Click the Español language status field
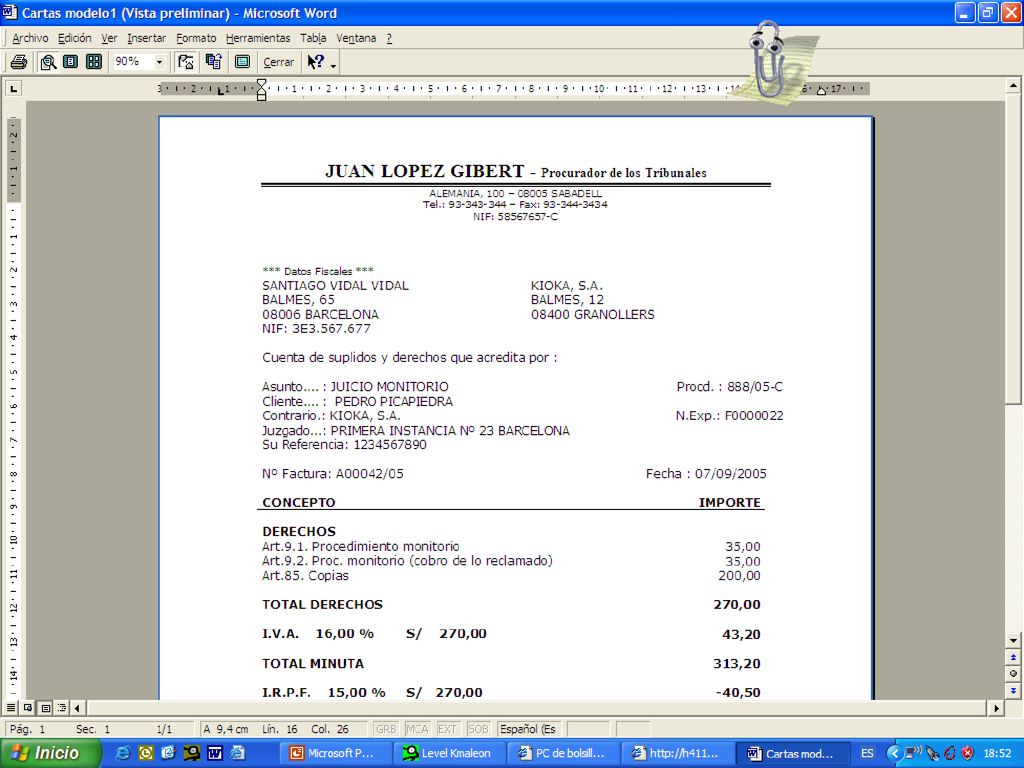Screen dimensions: 1024x768 tap(528, 729)
